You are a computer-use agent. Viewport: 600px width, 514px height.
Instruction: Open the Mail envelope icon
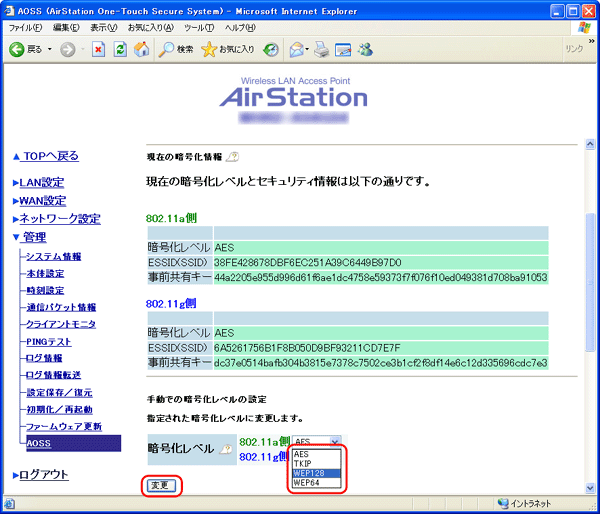coord(297,49)
